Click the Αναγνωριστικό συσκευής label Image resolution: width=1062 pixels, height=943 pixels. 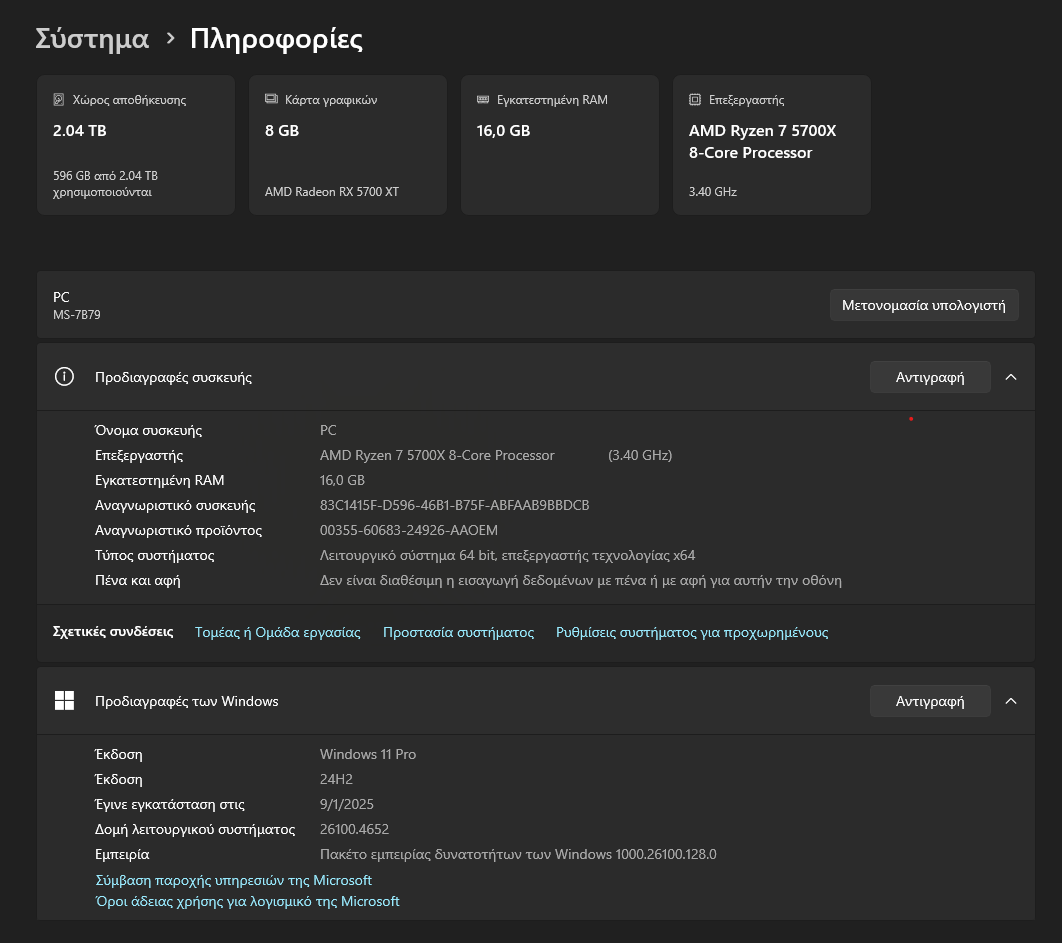click(x=175, y=505)
